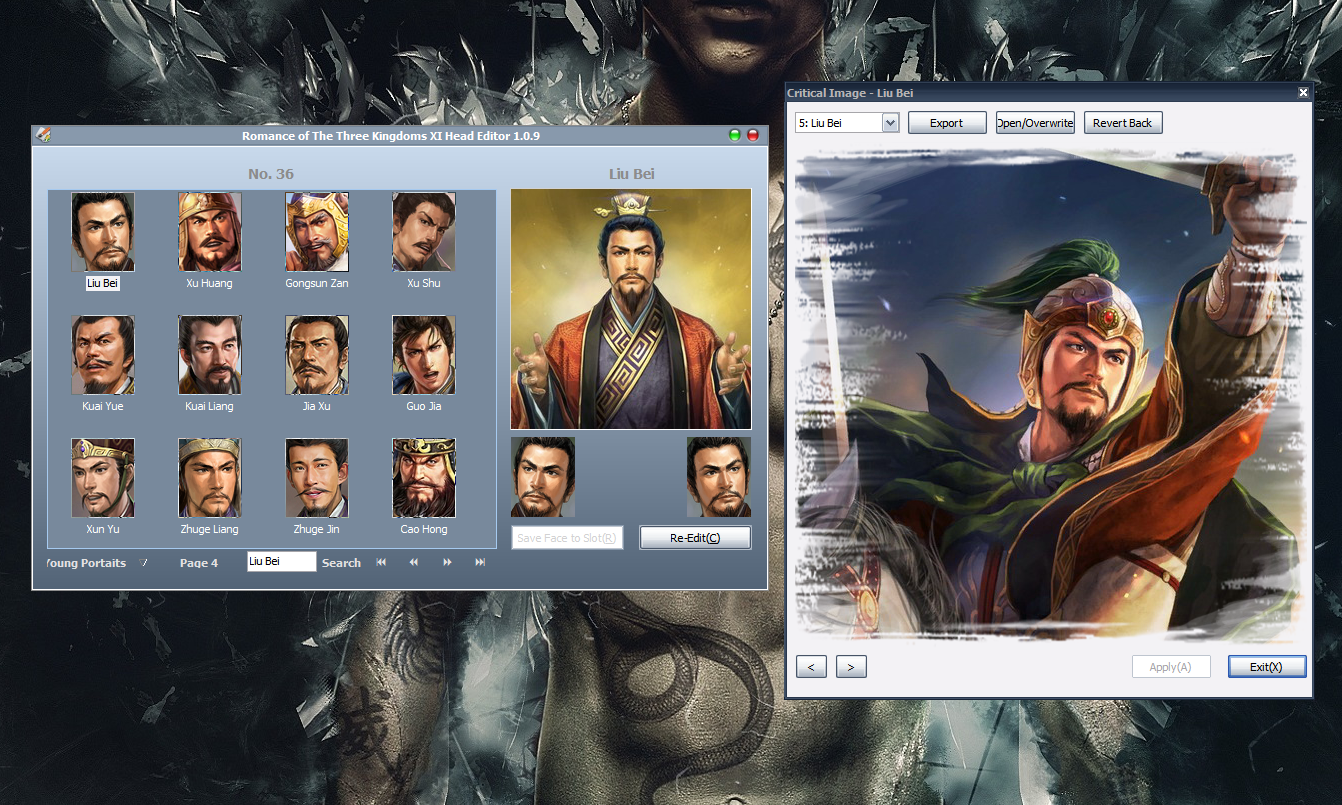Image resolution: width=1342 pixels, height=805 pixels.
Task: Select the Zhuge Jin portrait
Action: pyautogui.click(x=317, y=478)
